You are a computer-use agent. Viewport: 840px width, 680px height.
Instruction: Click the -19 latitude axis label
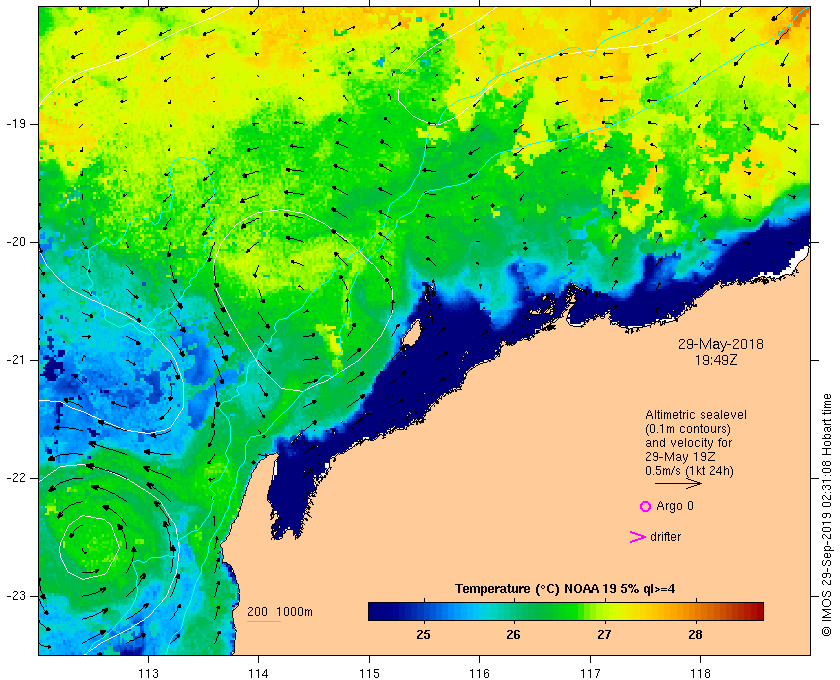click(15, 124)
